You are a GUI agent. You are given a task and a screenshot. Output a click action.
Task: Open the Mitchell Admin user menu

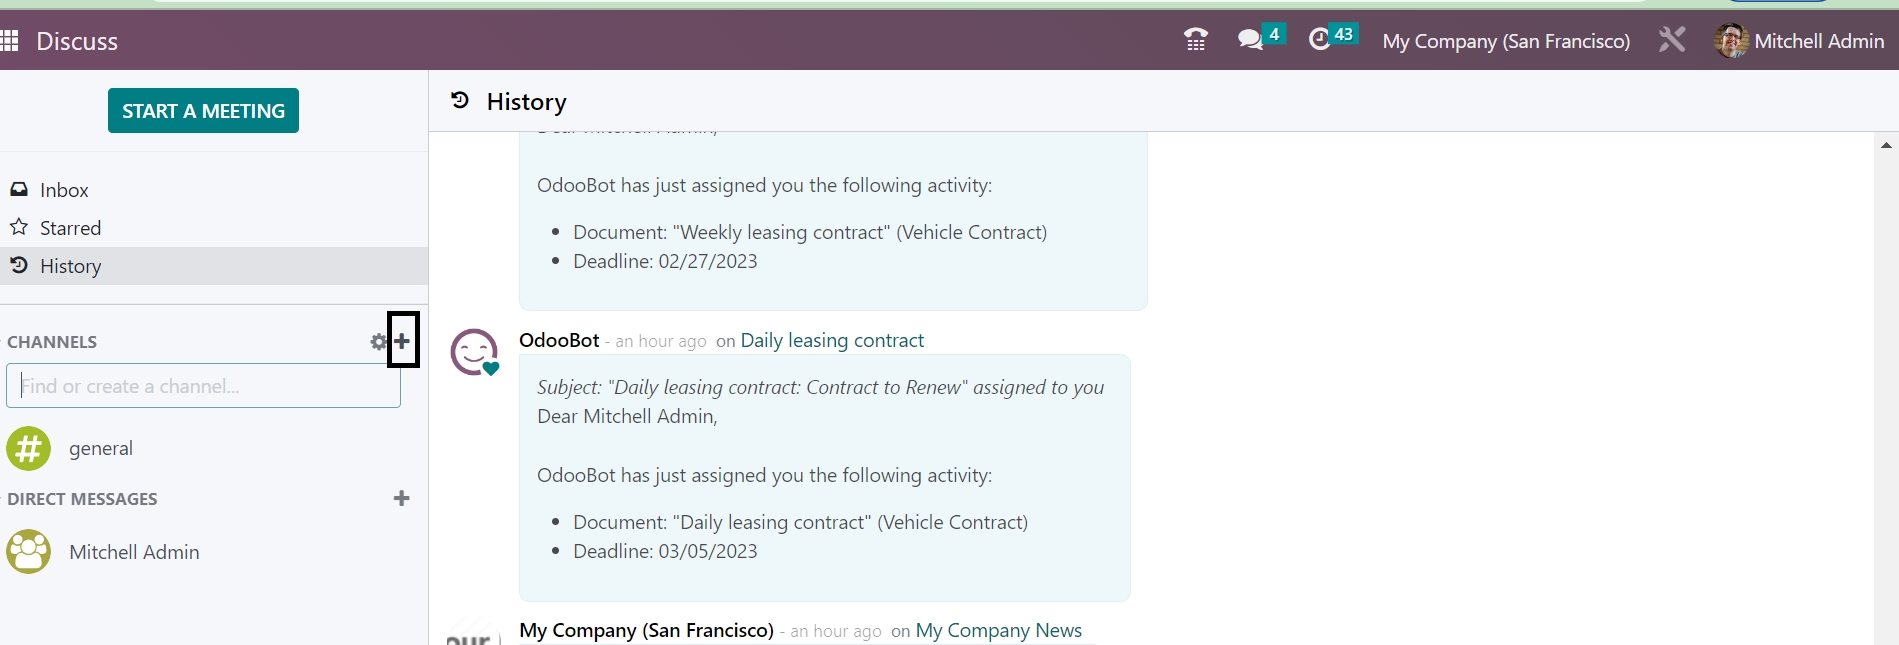click(1800, 41)
